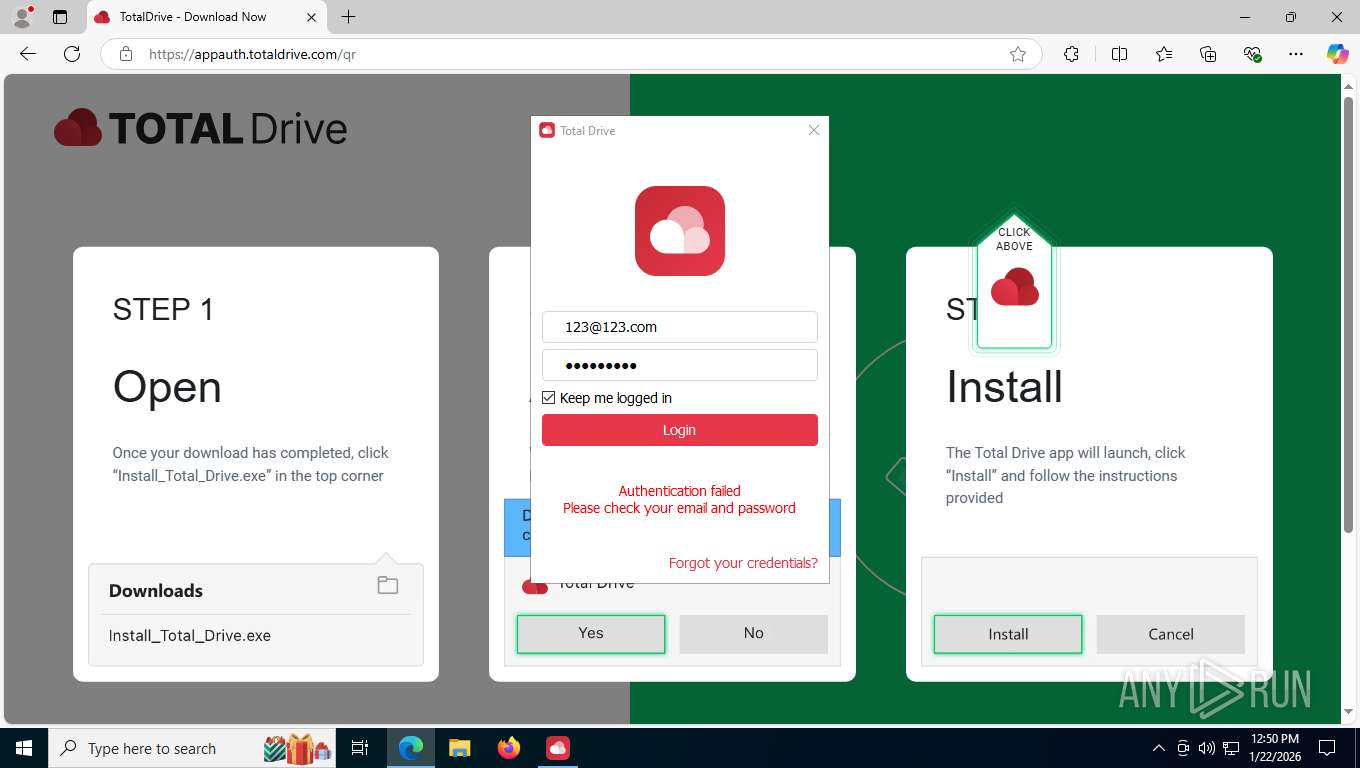Click the Yes button in Step 2 card
This screenshot has height=768, width=1360.
591,633
